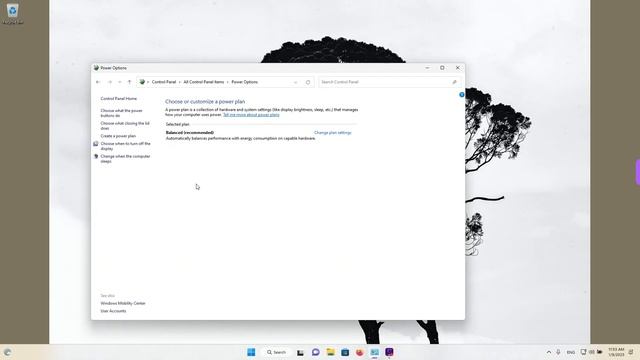Screen dimensions: 640x360
Task: Click the Balanced (recommended) plan name
Action: pos(189,133)
